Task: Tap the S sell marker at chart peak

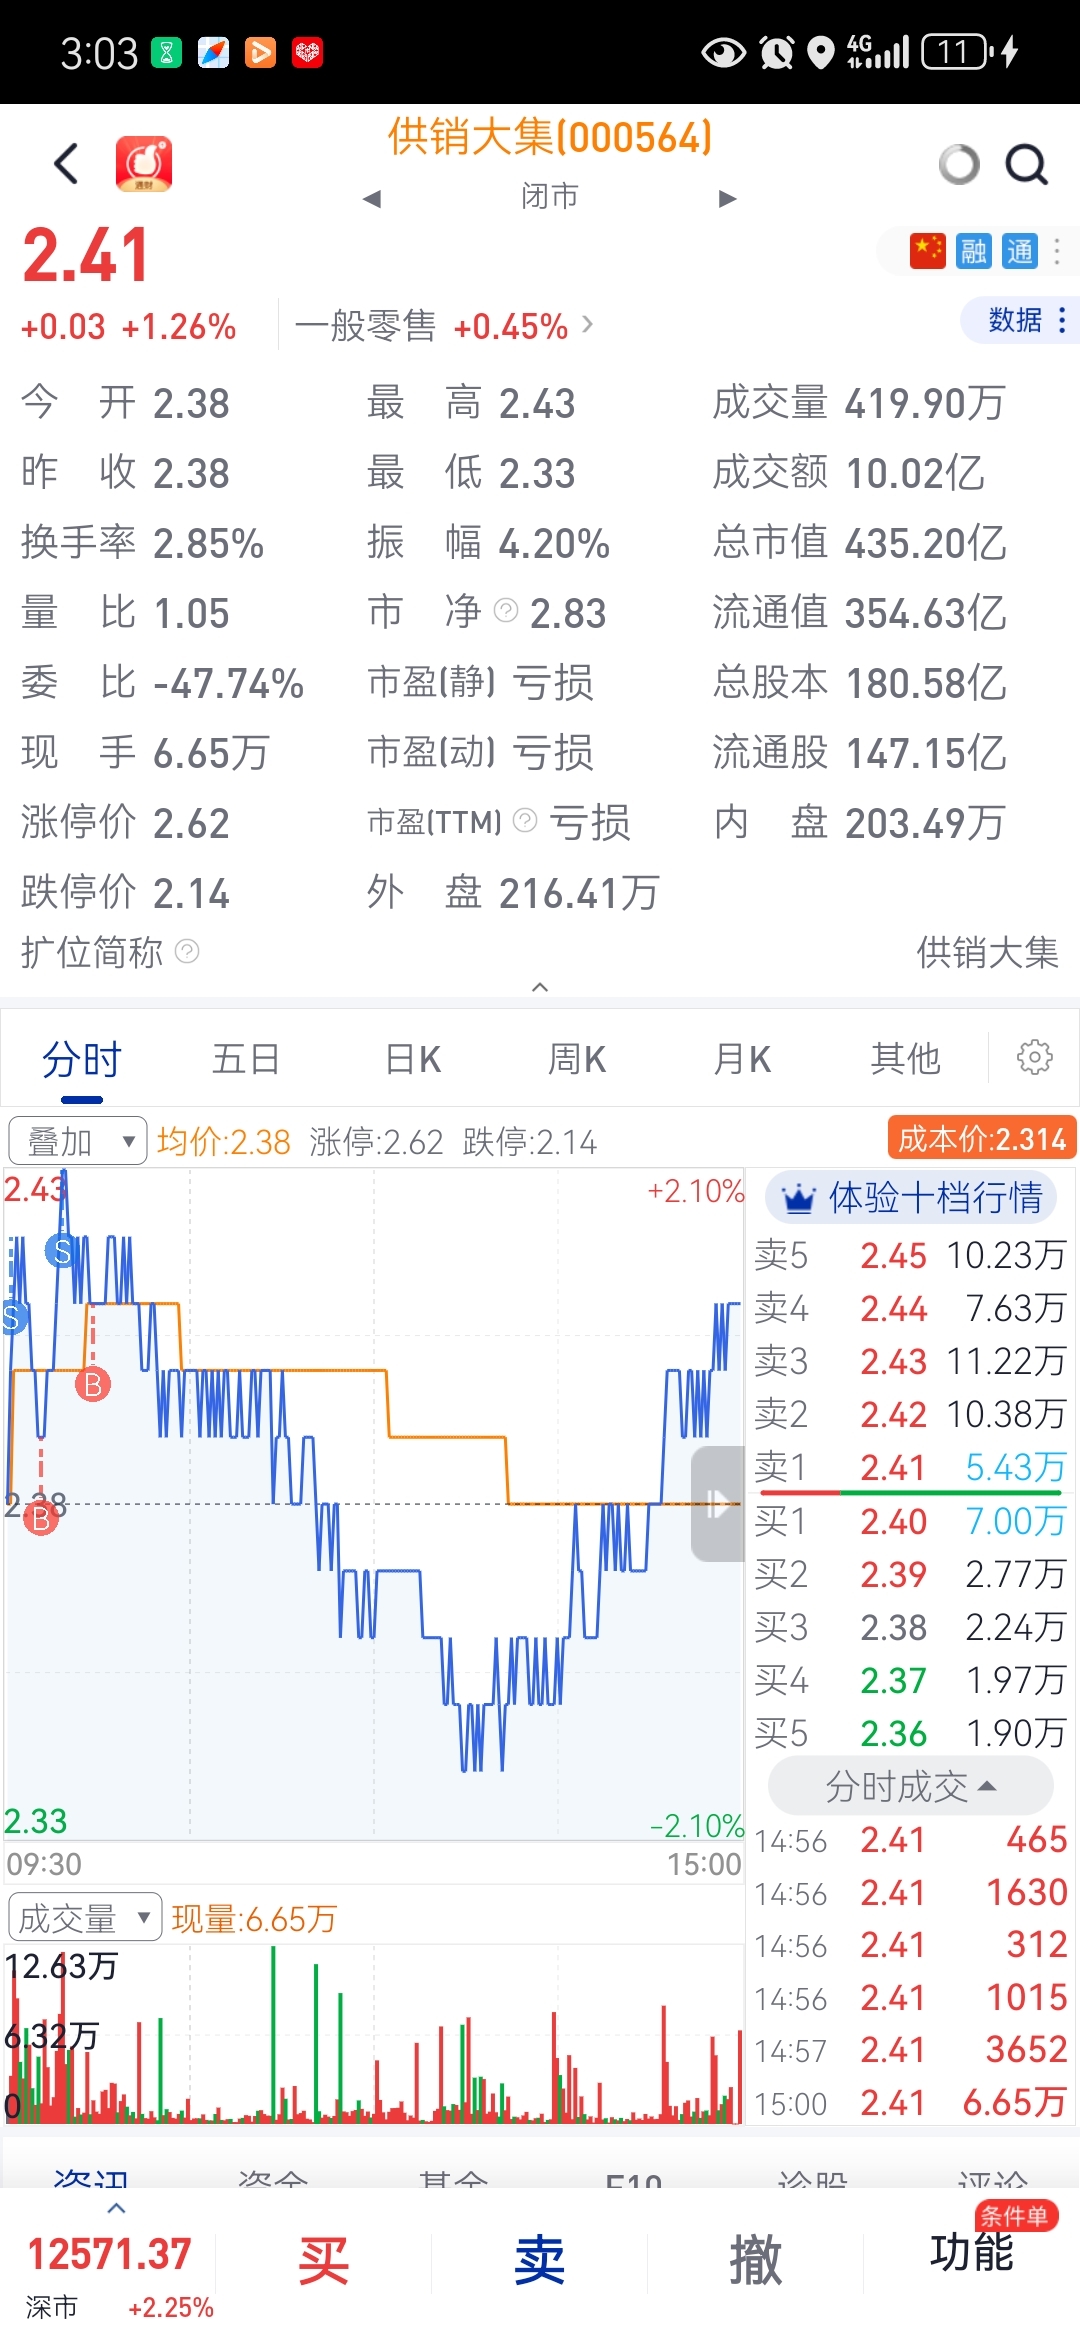Action: [x=62, y=1250]
